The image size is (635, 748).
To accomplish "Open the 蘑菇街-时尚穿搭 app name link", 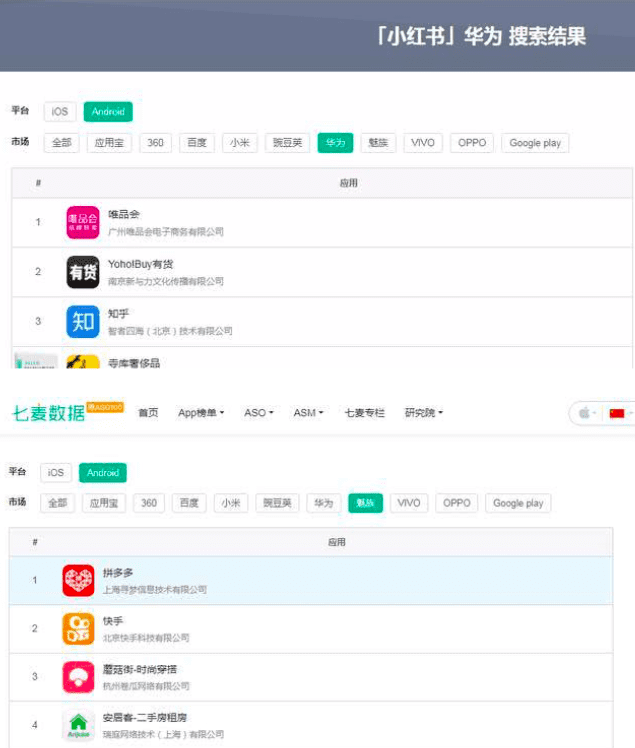I will [140, 669].
